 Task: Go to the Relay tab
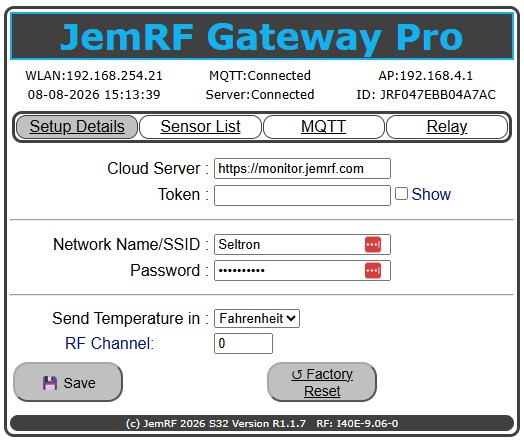(x=447, y=127)
